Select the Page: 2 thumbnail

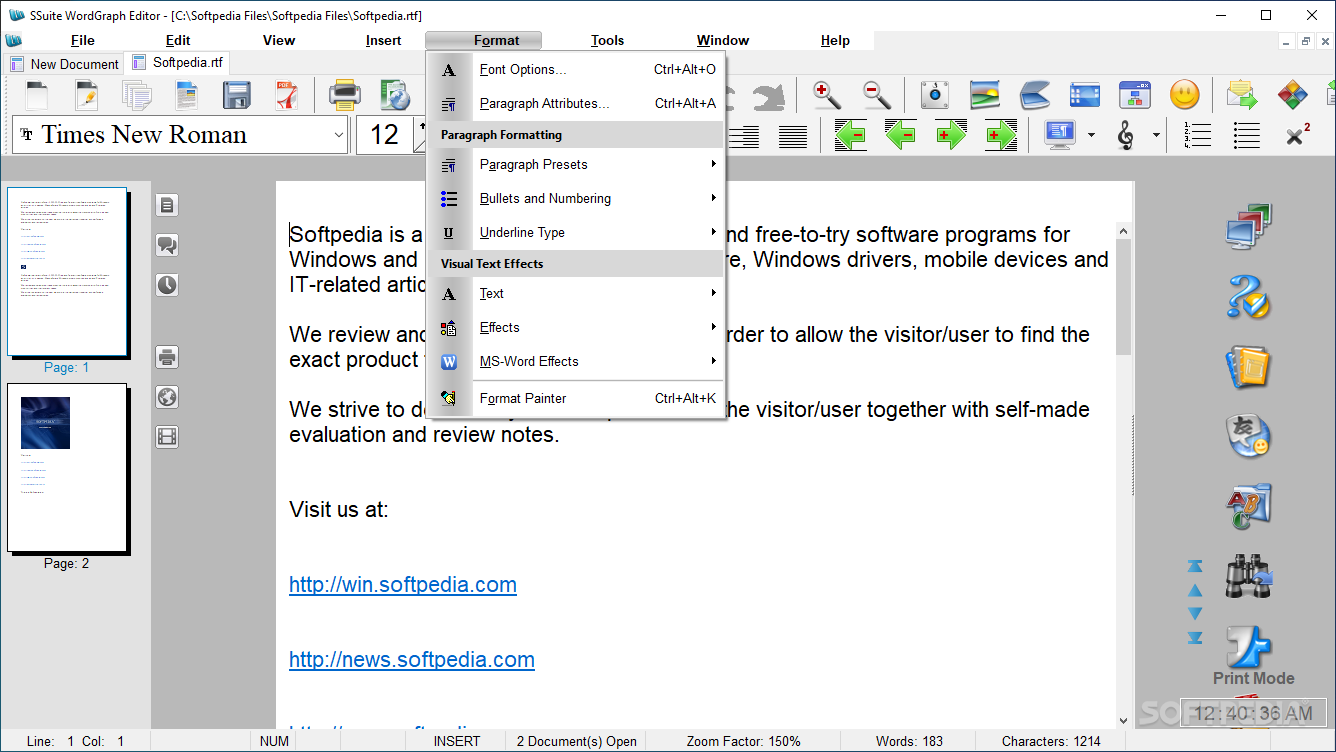coord(67,468)
